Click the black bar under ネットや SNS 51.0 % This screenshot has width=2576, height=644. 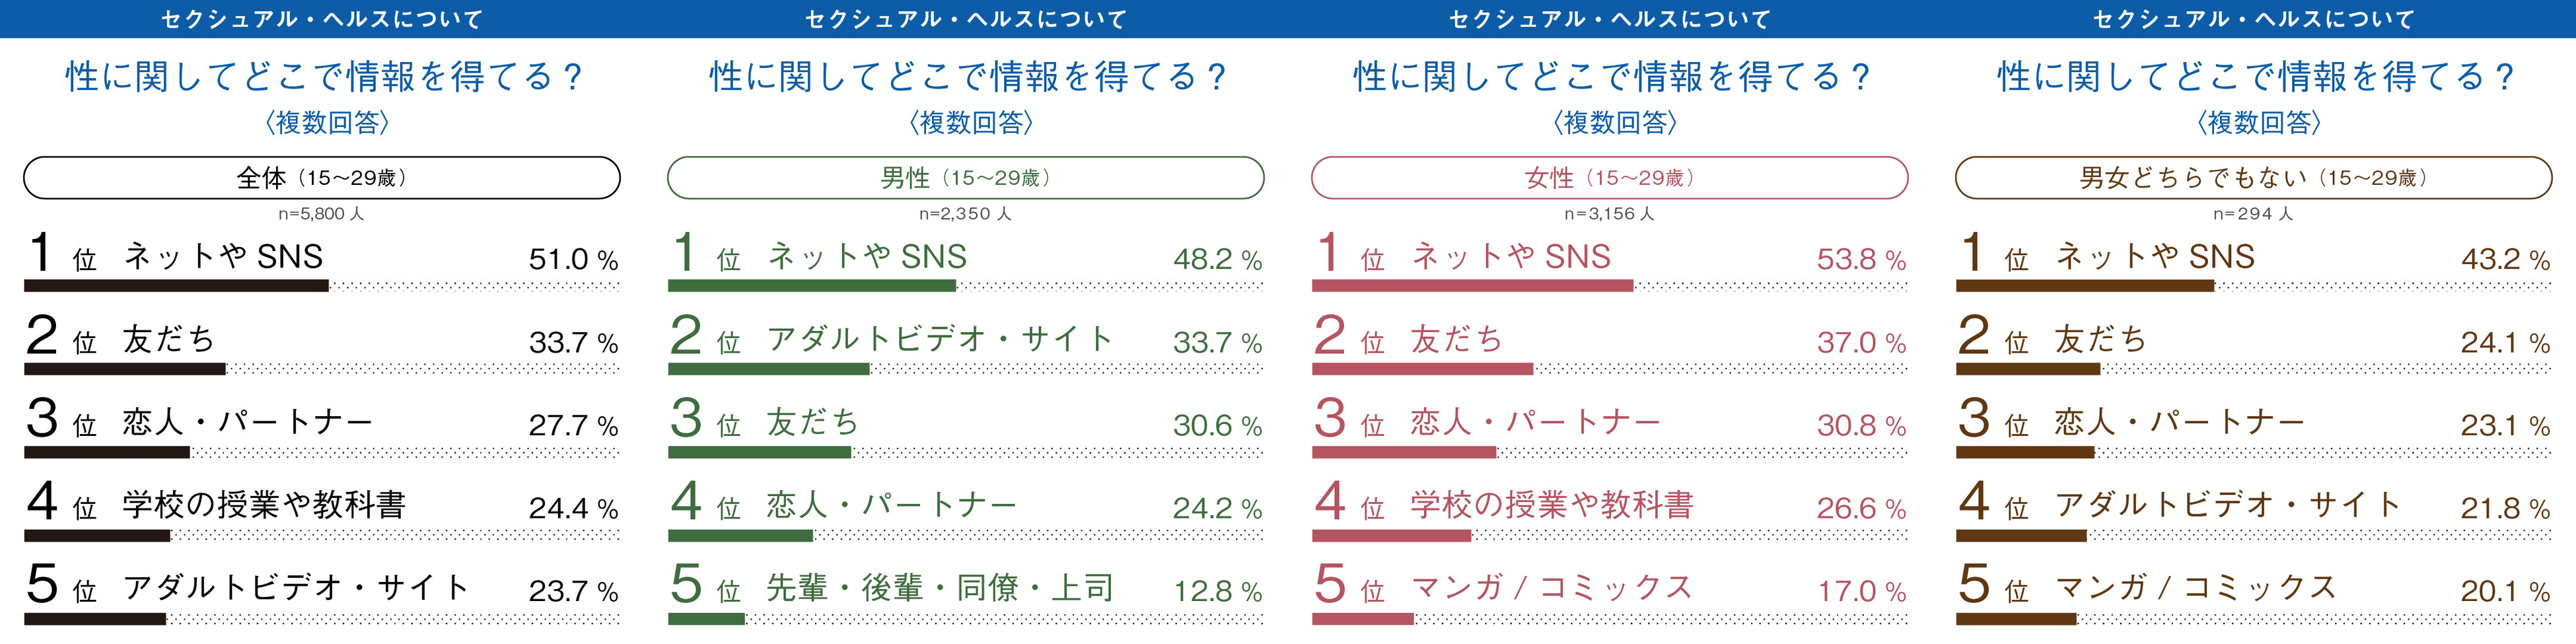(176, 286)
